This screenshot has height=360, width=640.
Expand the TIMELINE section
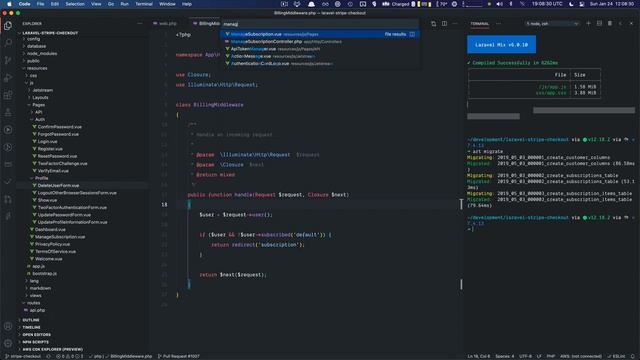[x=31, y=327]
